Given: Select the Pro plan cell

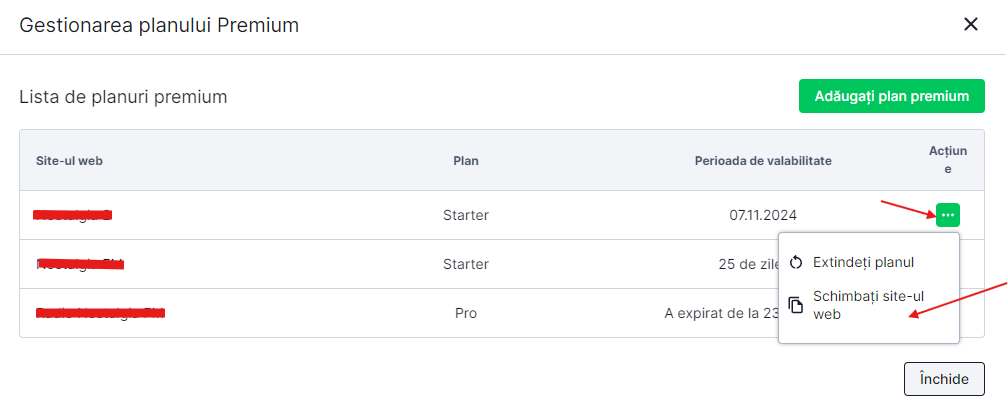Looking at the screenshot, I should pyautogui.click(x=466, y=313).
